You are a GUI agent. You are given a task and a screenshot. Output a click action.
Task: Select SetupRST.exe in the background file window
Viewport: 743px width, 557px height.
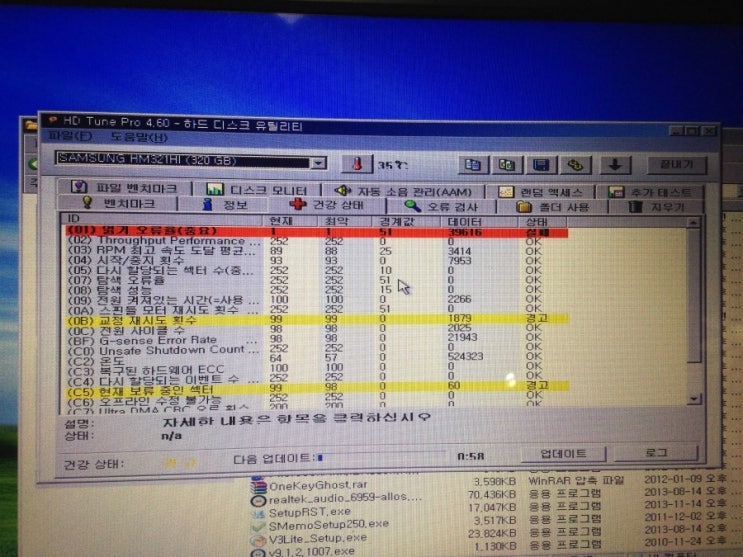coord(310,512)
